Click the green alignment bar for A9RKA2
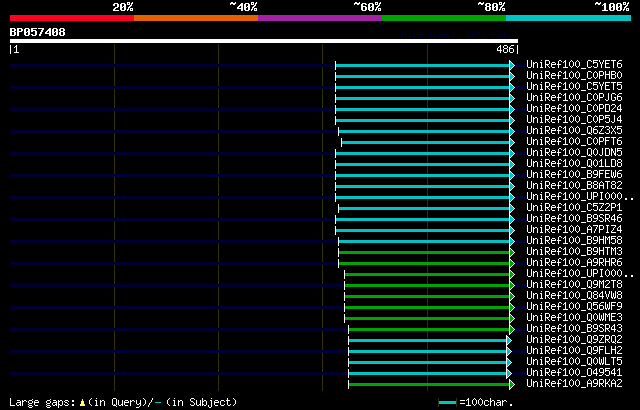 pyautogui.click(x=429, y=385)
